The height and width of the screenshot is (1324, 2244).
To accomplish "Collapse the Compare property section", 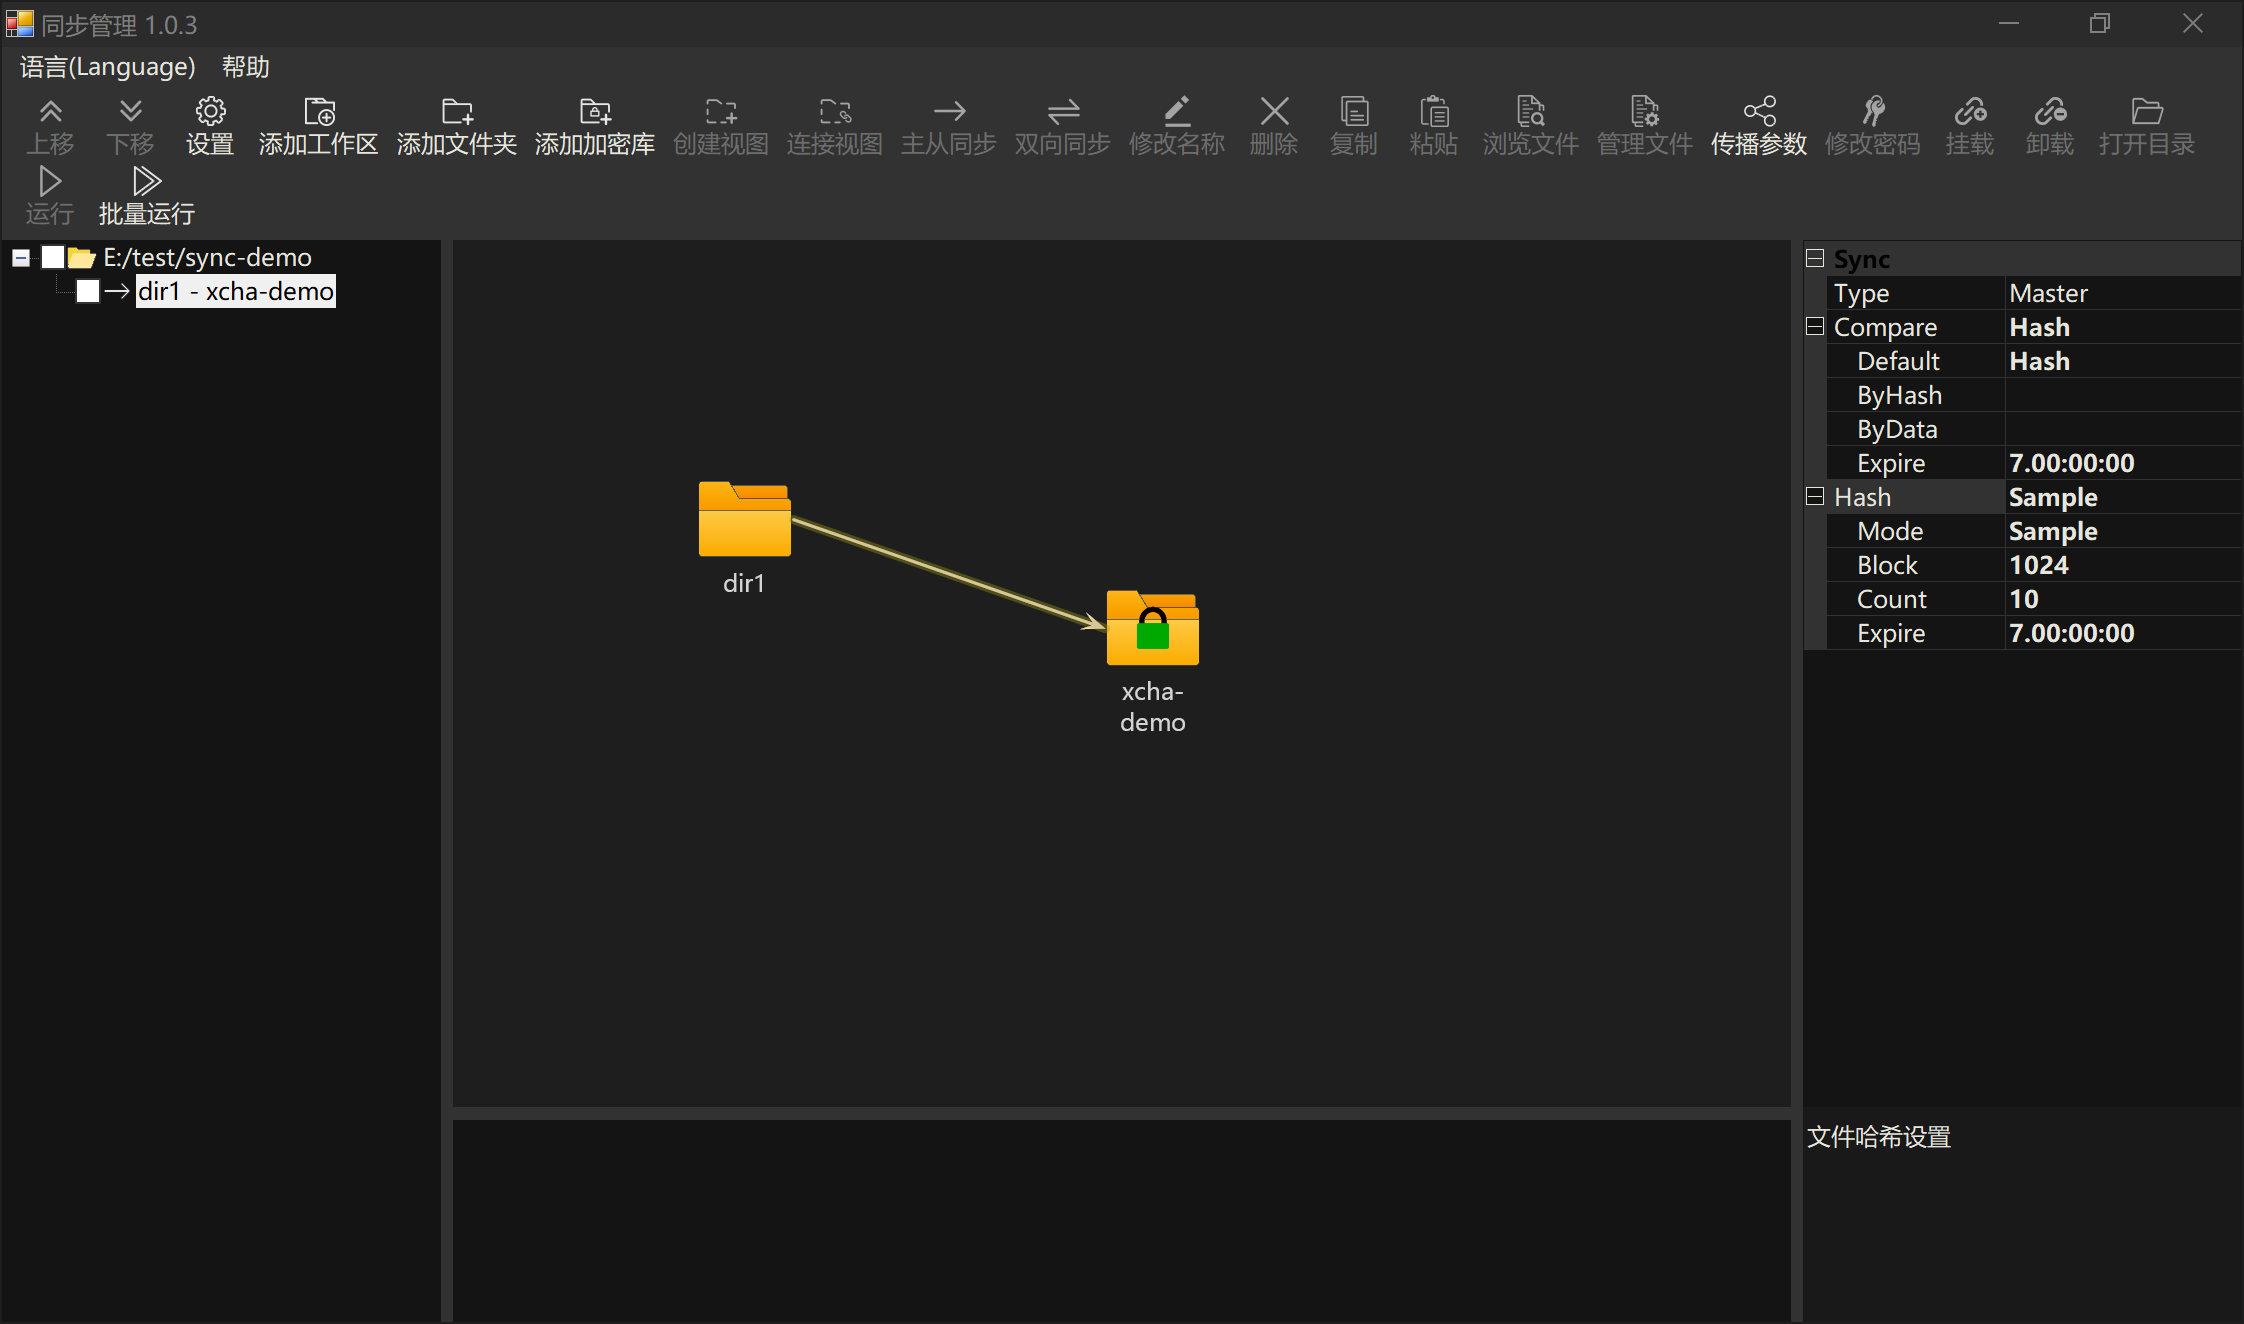I will [1815, 327].
